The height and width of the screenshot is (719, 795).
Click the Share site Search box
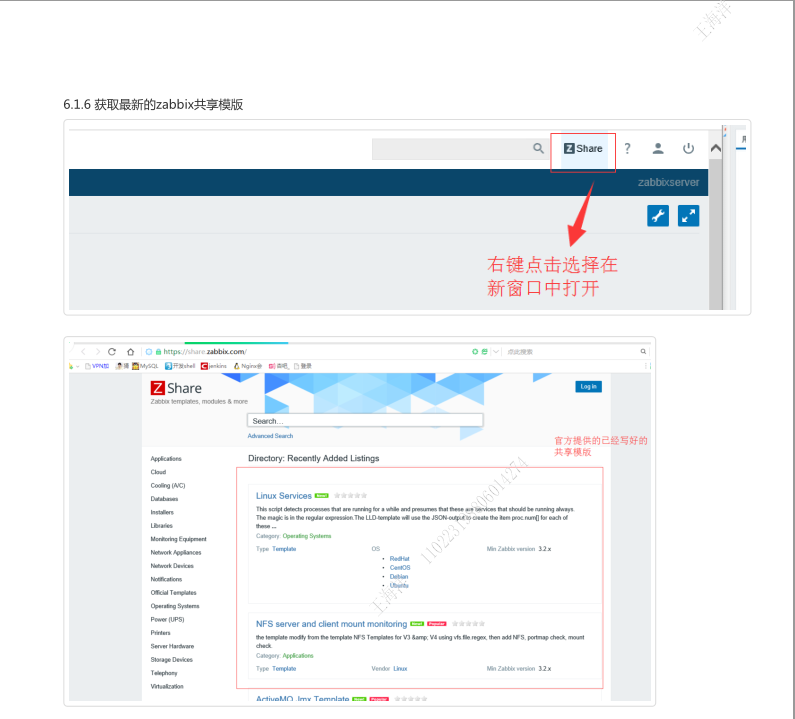pyautogui.click(x=365, y=421)
